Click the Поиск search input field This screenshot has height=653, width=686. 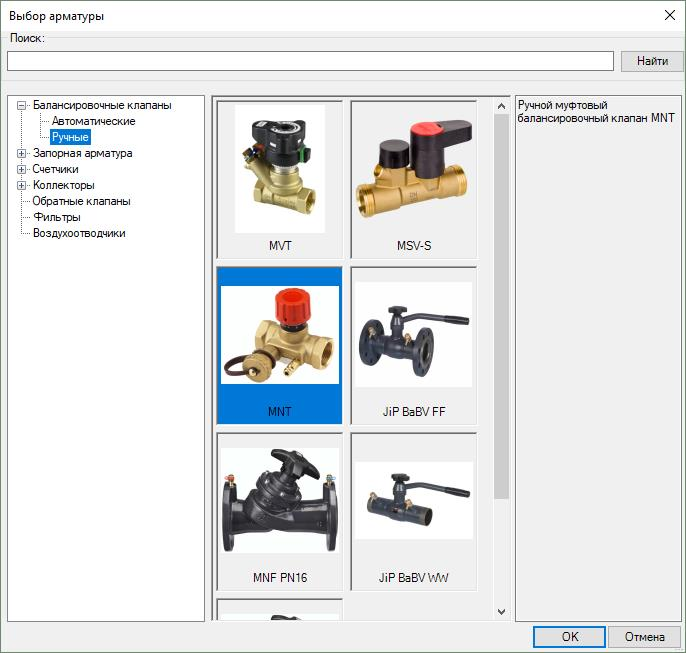[310, 61]
